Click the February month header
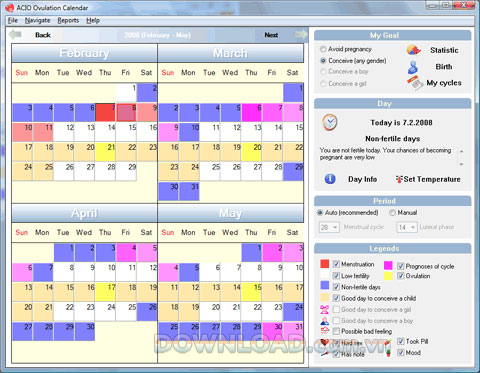 coord(84,53)
